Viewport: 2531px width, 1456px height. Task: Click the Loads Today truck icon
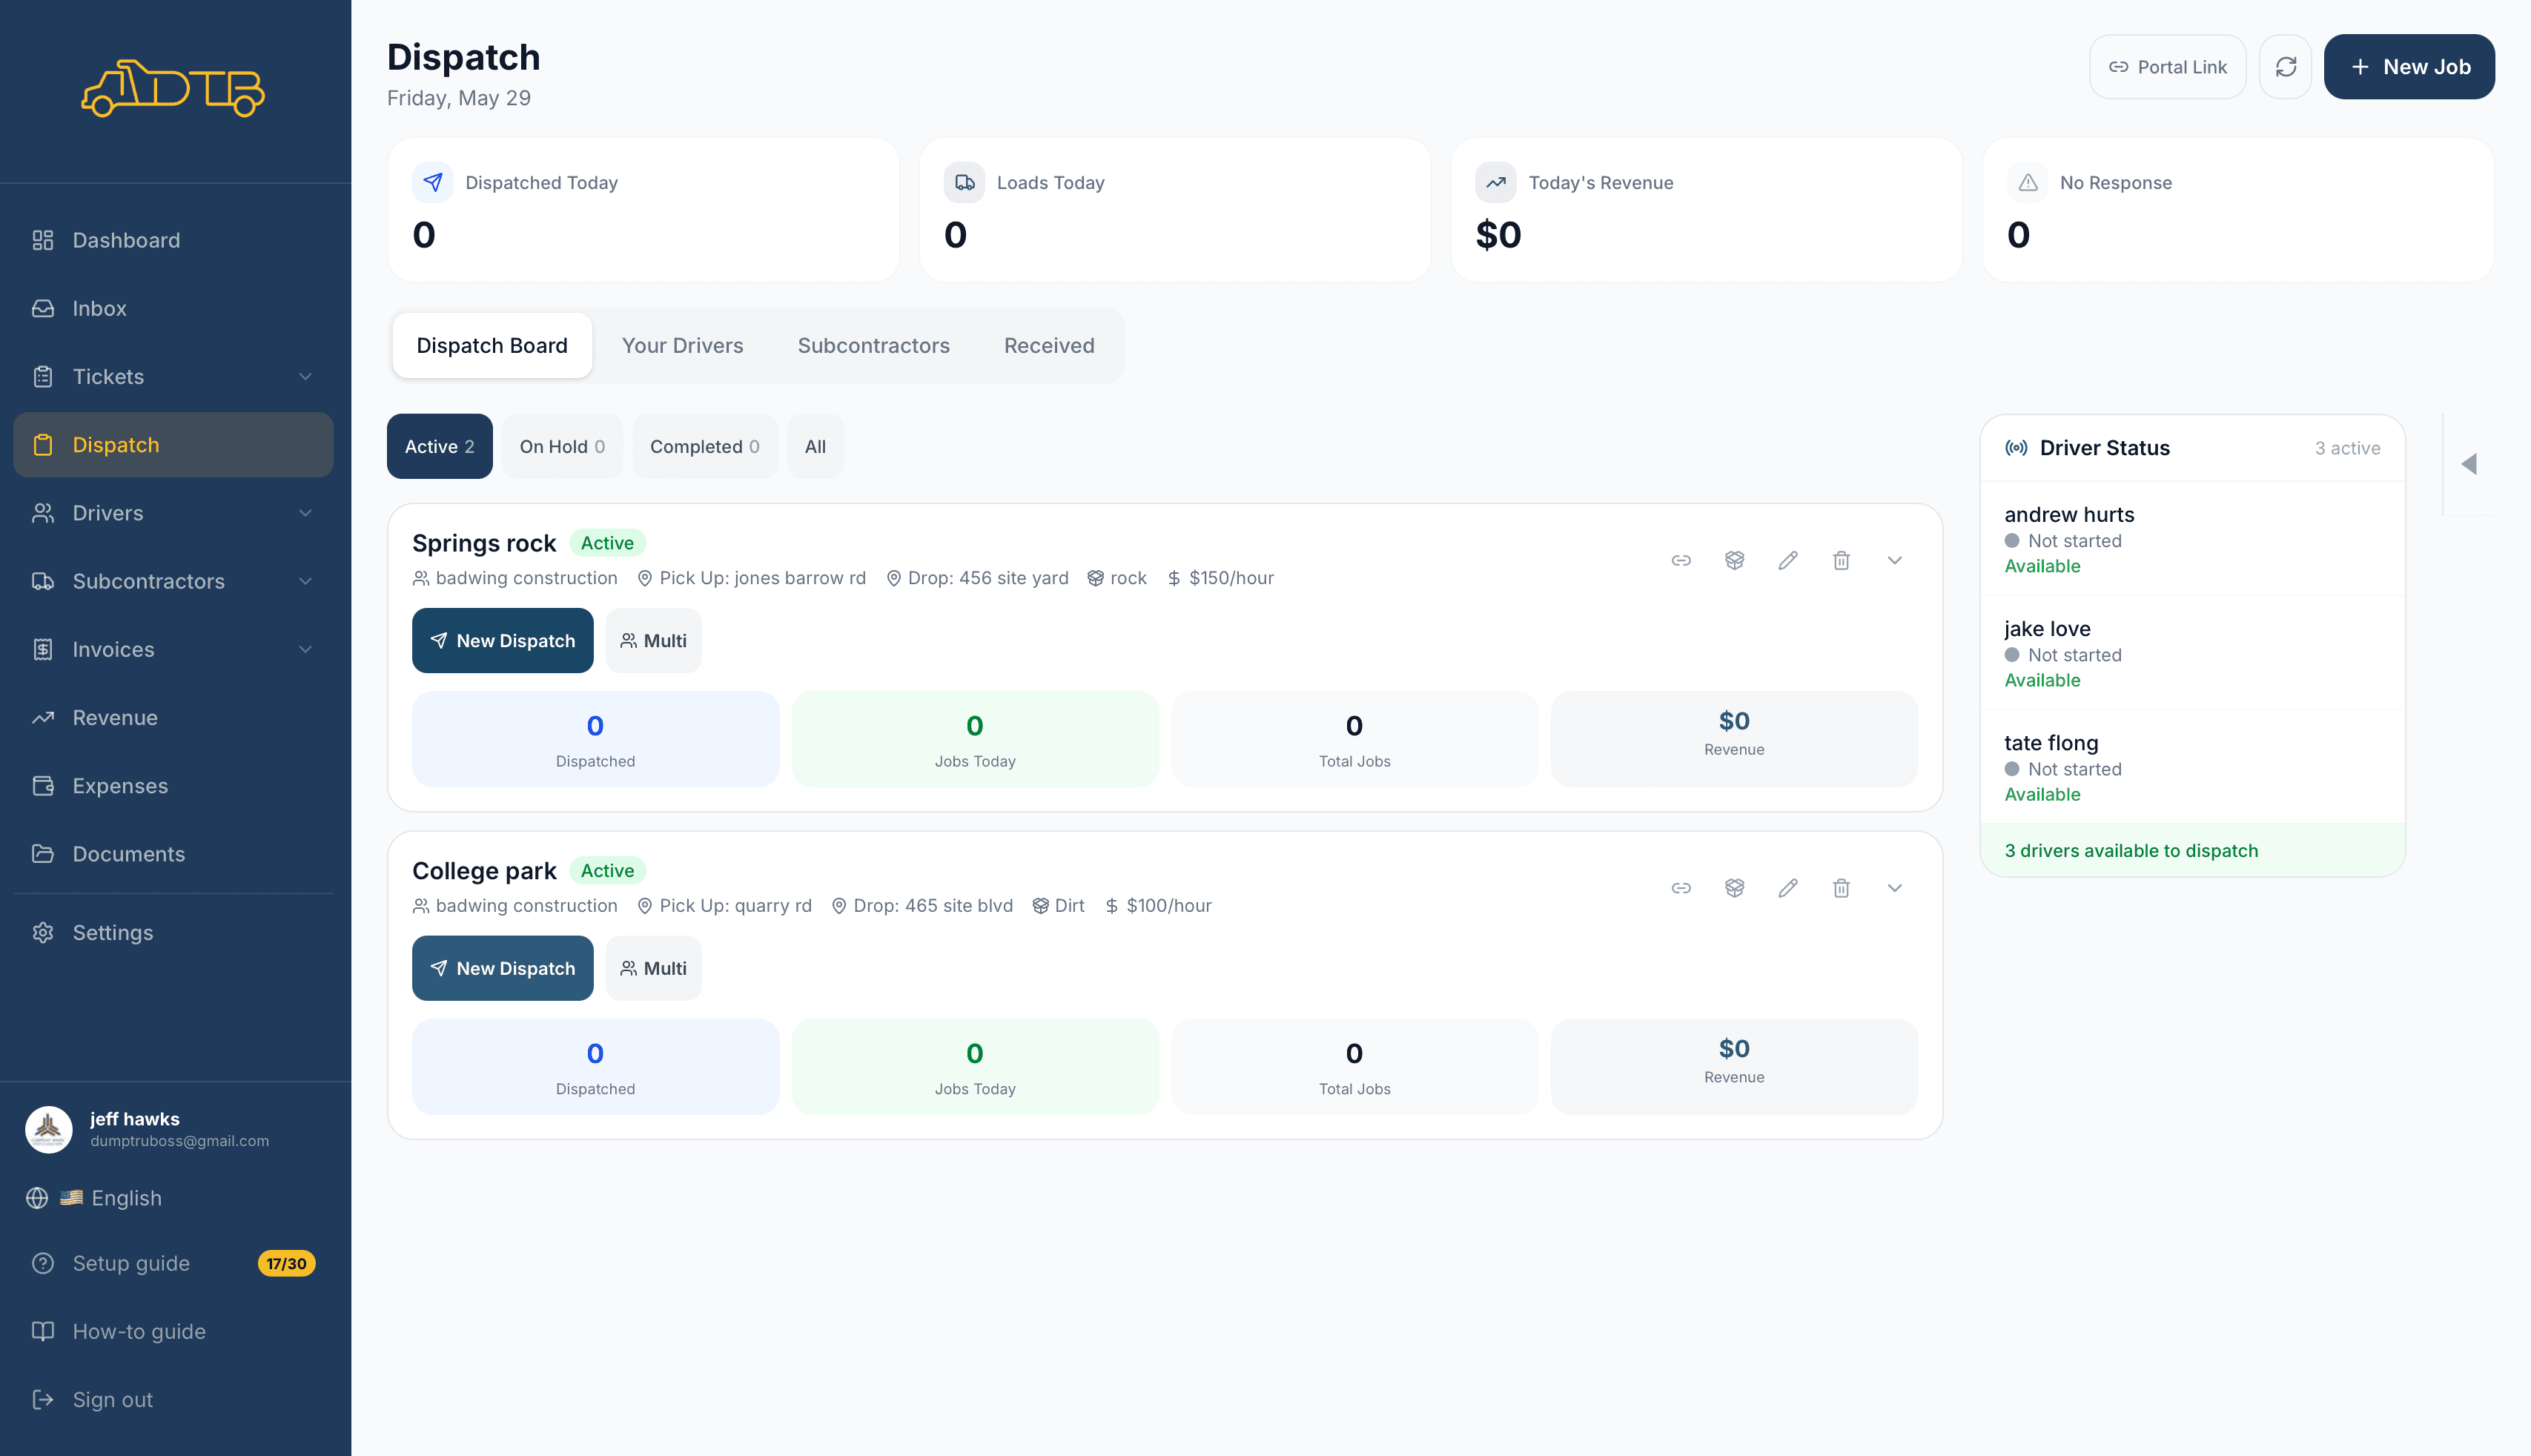[964, 182]
